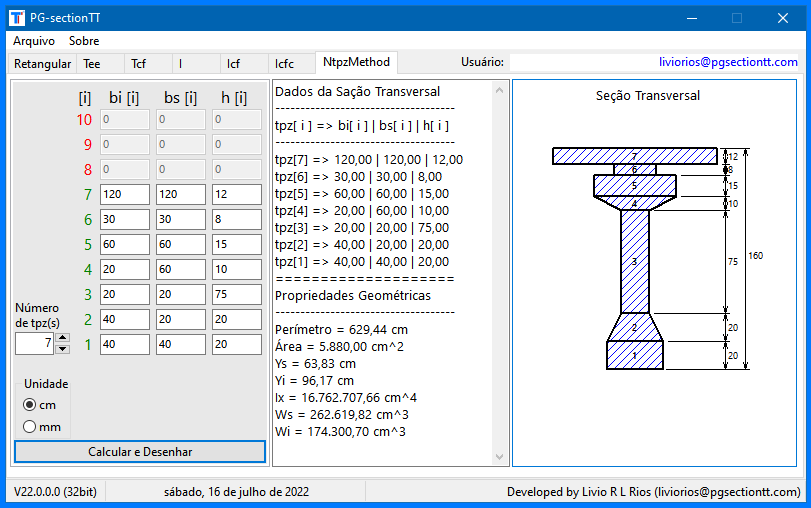Click trapezoid 1 base in section drawing
811x508 pixels.
(x=635, y=355)
